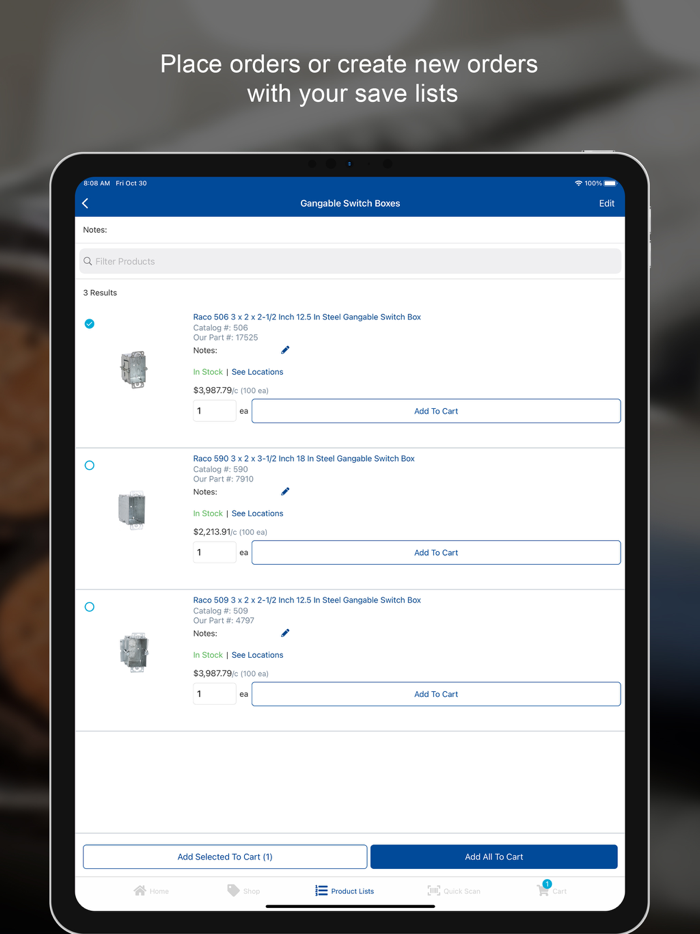
Task: Click the cart badge showing 1
Action: click(547, 884)
